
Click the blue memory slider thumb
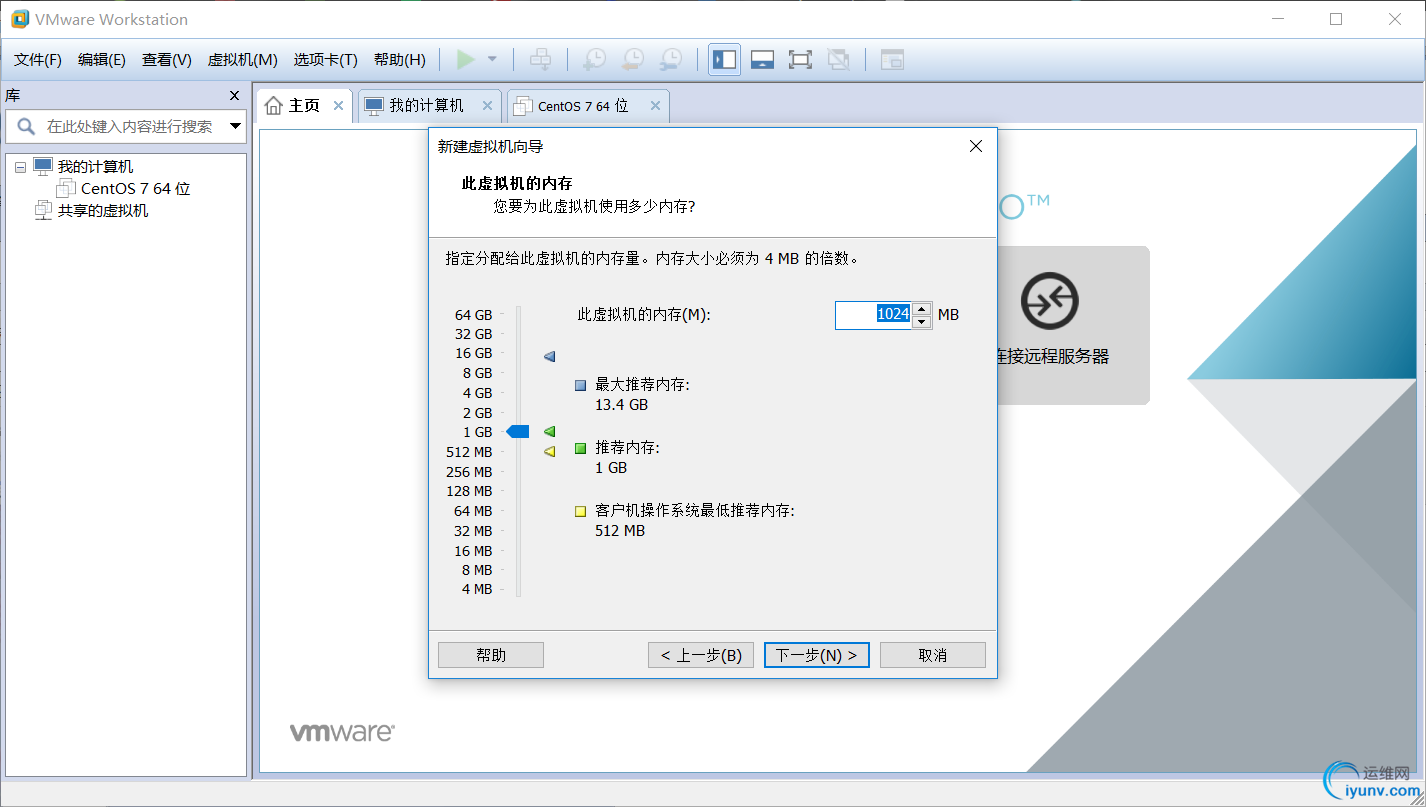coord(517,431)
